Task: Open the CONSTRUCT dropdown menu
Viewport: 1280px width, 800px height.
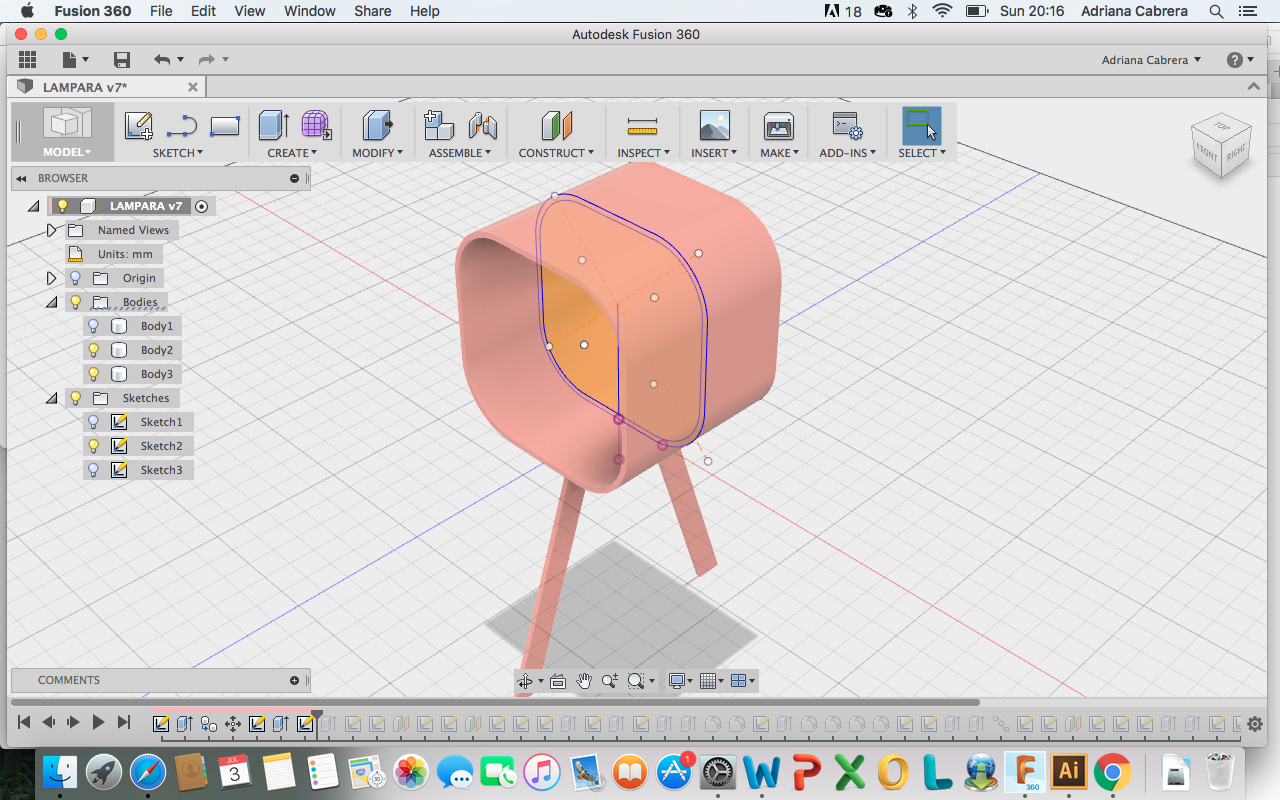Action: (556, 153)
